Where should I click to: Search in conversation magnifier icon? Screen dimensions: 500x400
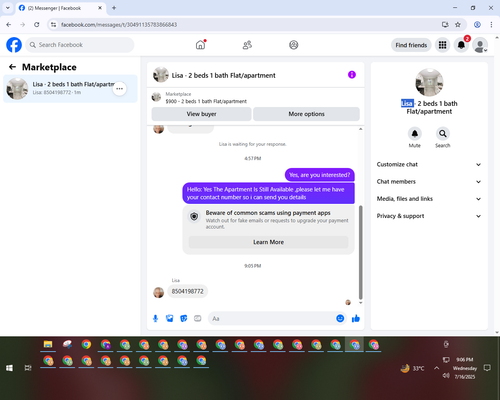(x=443, y=134)
